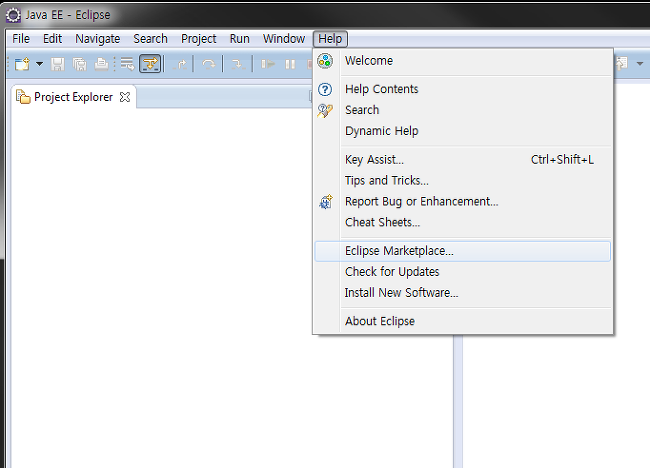Close the Help menu from menu bar
Viewport: 650px width, 468px height.
[330, 39]
